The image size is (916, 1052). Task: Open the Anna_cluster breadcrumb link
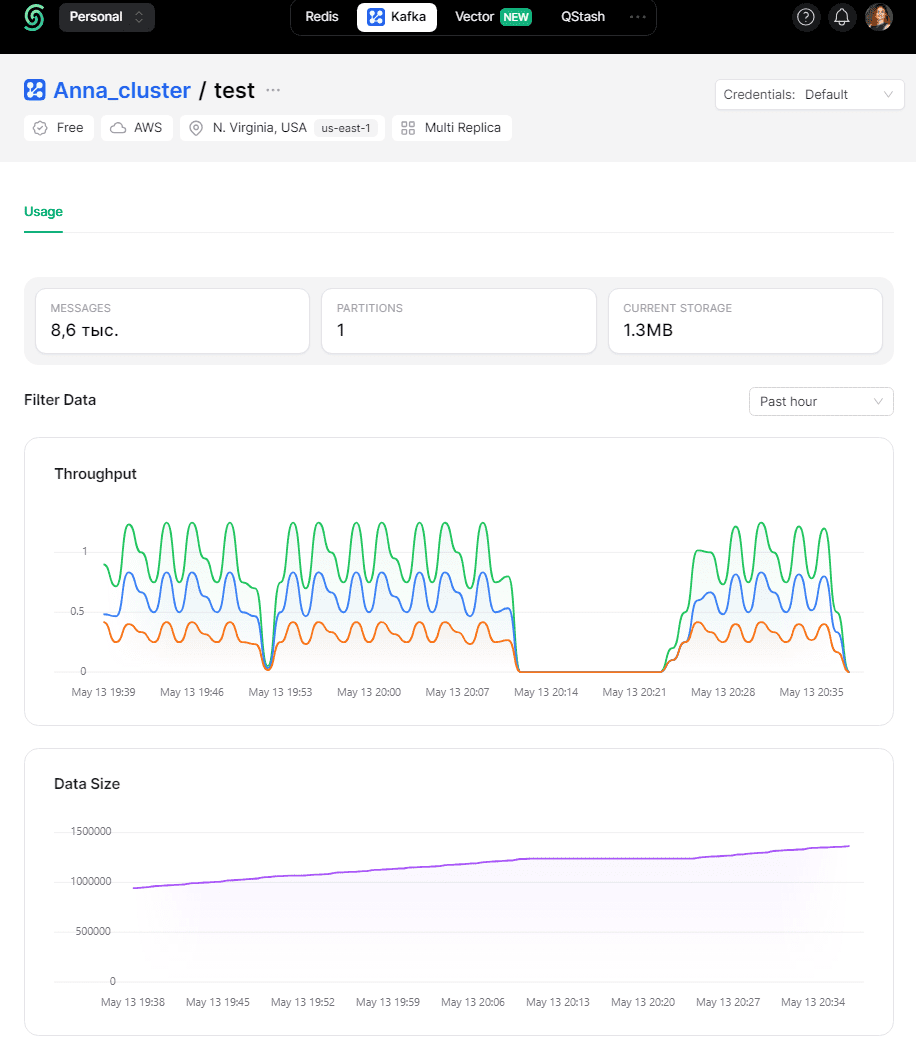(122, 90)
